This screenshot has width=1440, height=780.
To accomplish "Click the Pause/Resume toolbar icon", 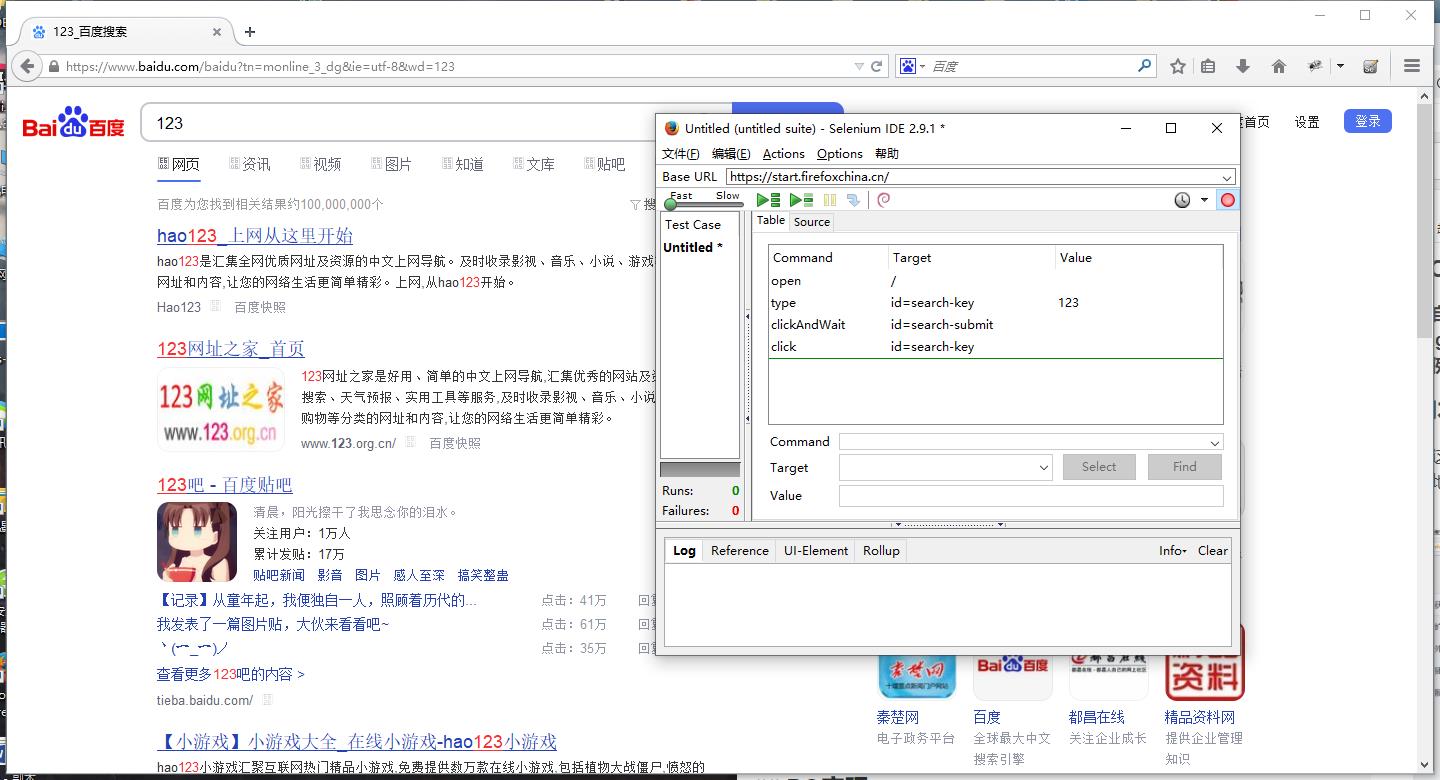I will 830,200.
